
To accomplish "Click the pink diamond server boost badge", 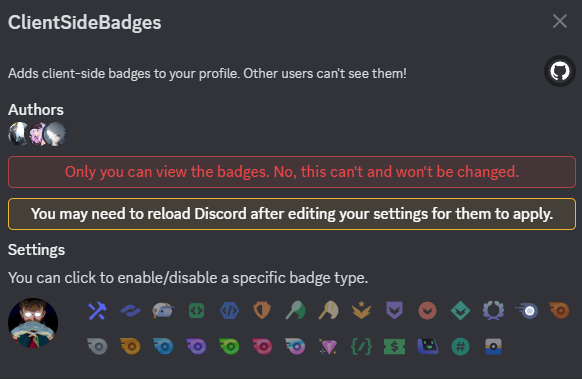I will (x=328, y=347).
